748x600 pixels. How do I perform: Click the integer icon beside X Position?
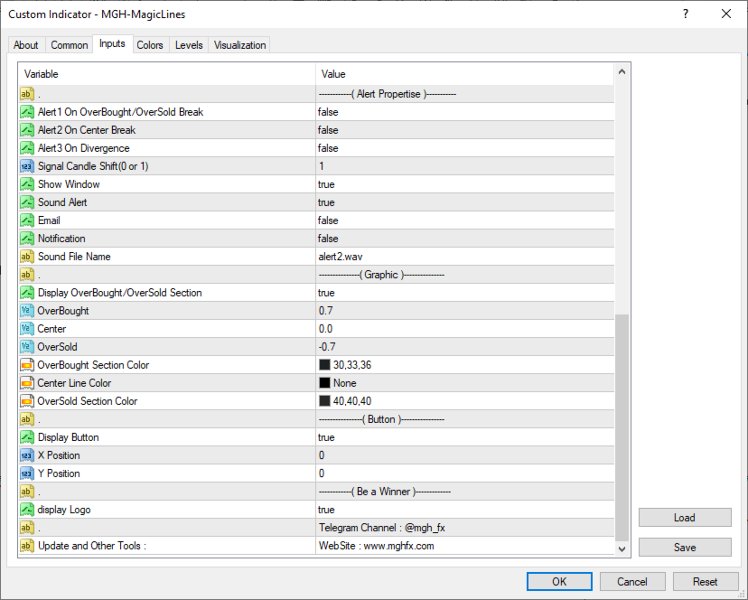pyautogui.click(x=27, y=455)
